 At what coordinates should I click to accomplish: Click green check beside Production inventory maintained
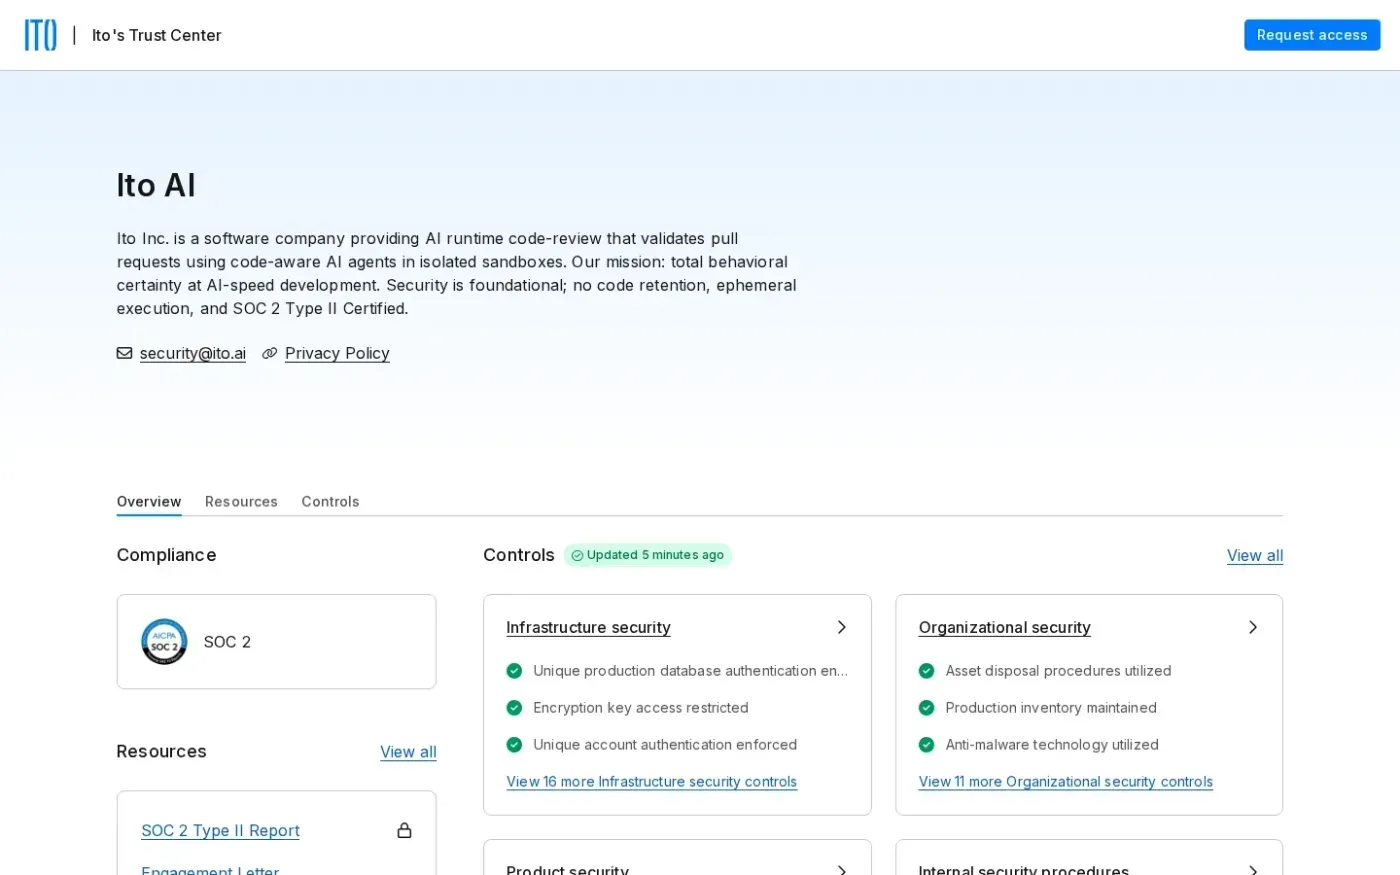click(926, 708)
